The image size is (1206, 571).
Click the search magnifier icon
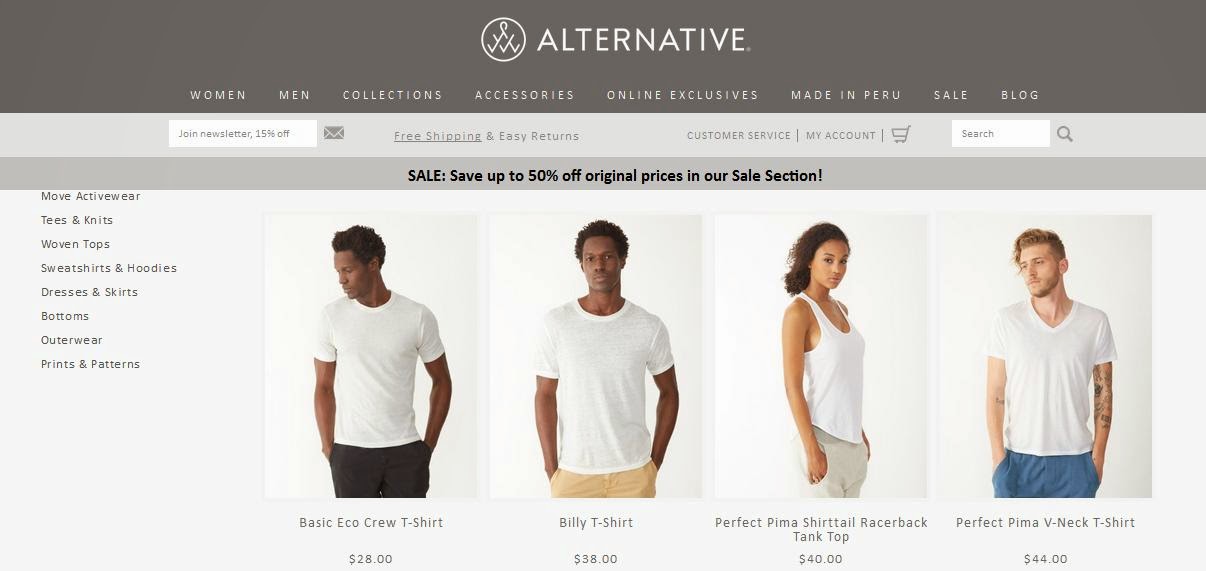pyautogui.click(x=1065, y=134)
